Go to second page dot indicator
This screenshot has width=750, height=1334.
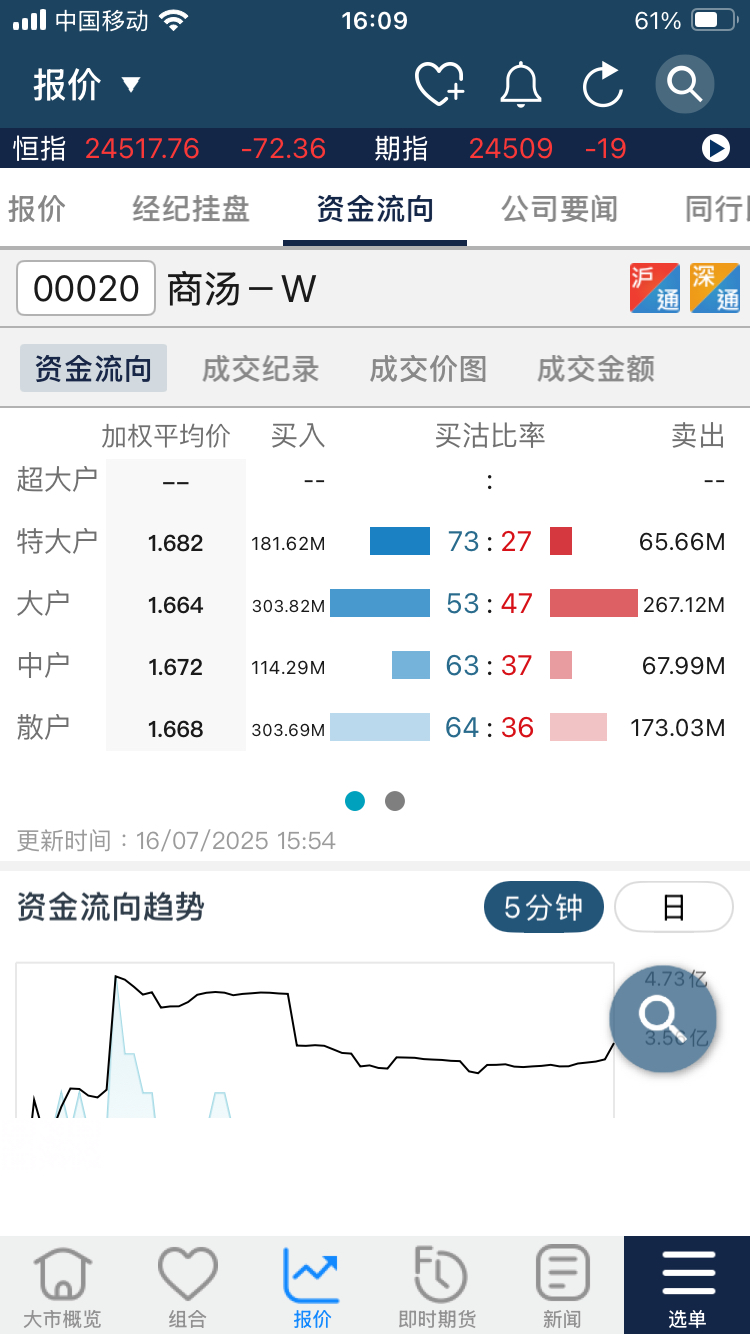pyautogui.click(x=395, y=801)
